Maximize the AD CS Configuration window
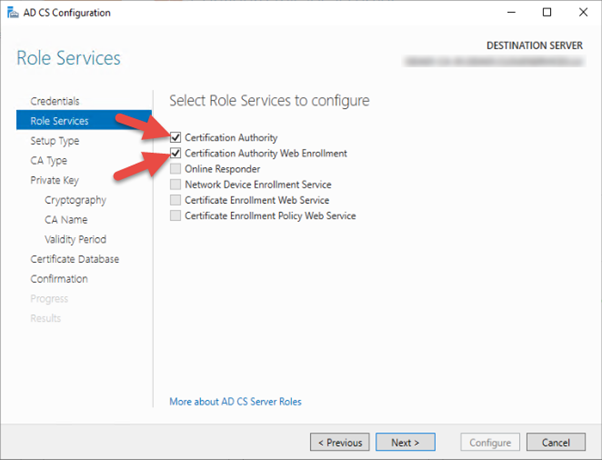 (547, 12)
